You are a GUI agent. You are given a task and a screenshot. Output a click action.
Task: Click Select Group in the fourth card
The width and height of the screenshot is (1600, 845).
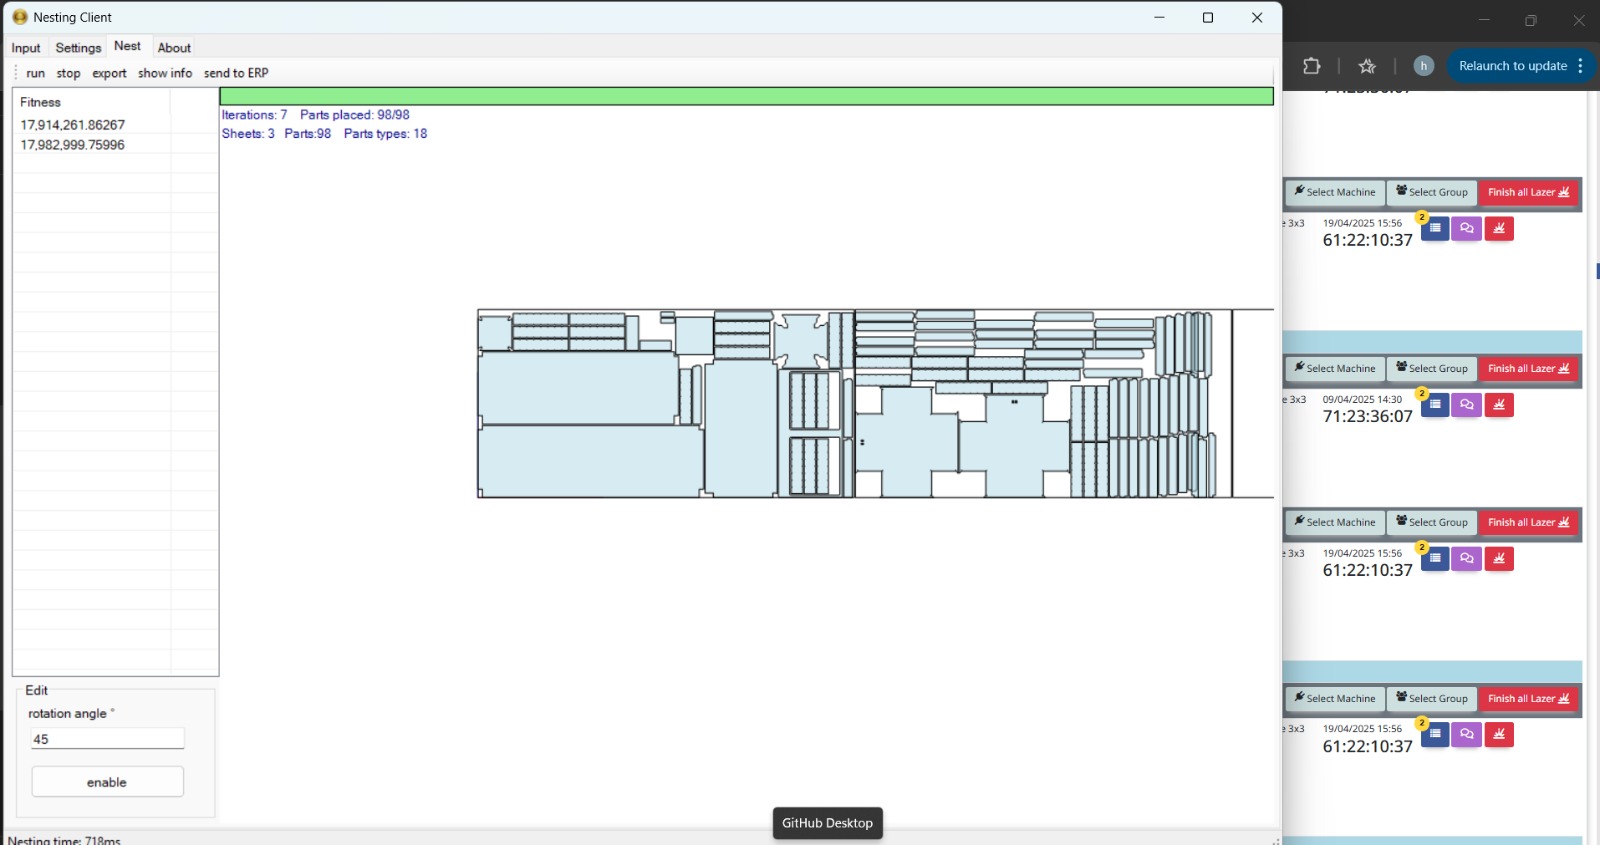[x=1432, y=698]
